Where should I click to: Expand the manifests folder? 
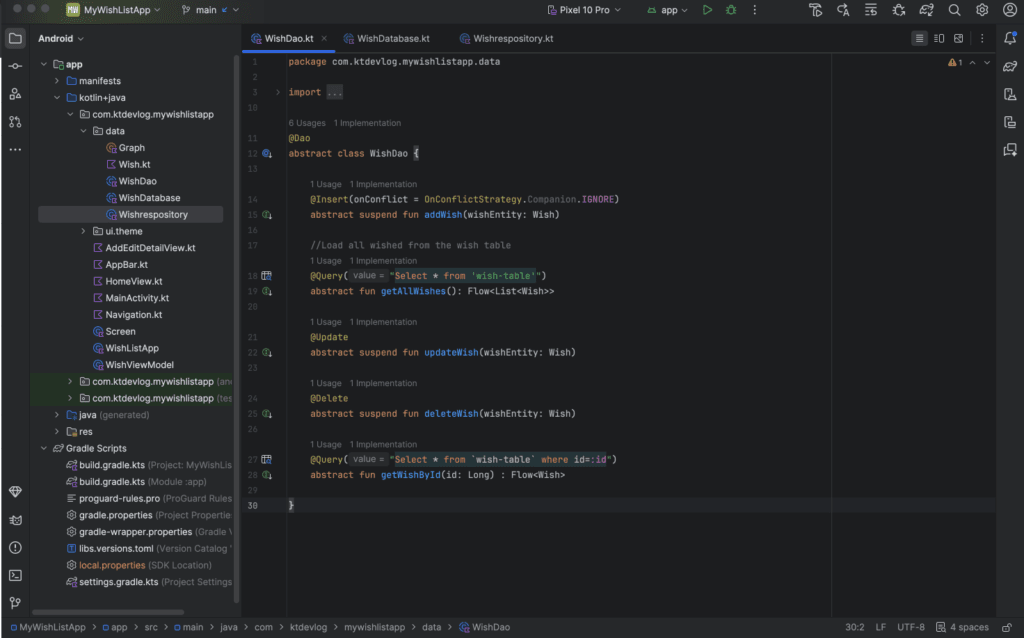tap(57, 81)
